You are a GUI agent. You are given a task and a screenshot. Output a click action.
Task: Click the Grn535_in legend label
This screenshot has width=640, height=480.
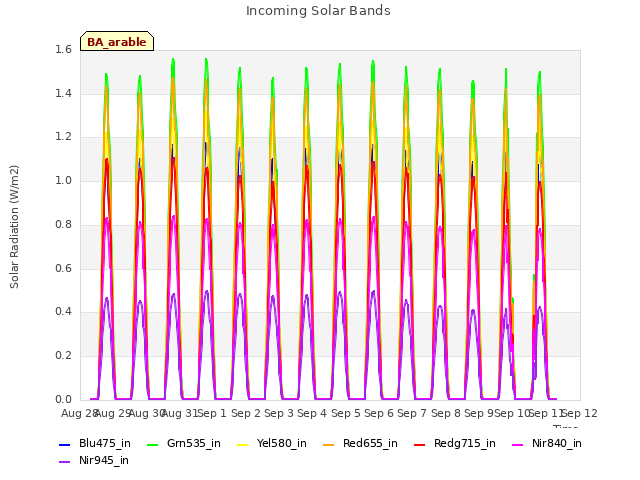[194, 443]
